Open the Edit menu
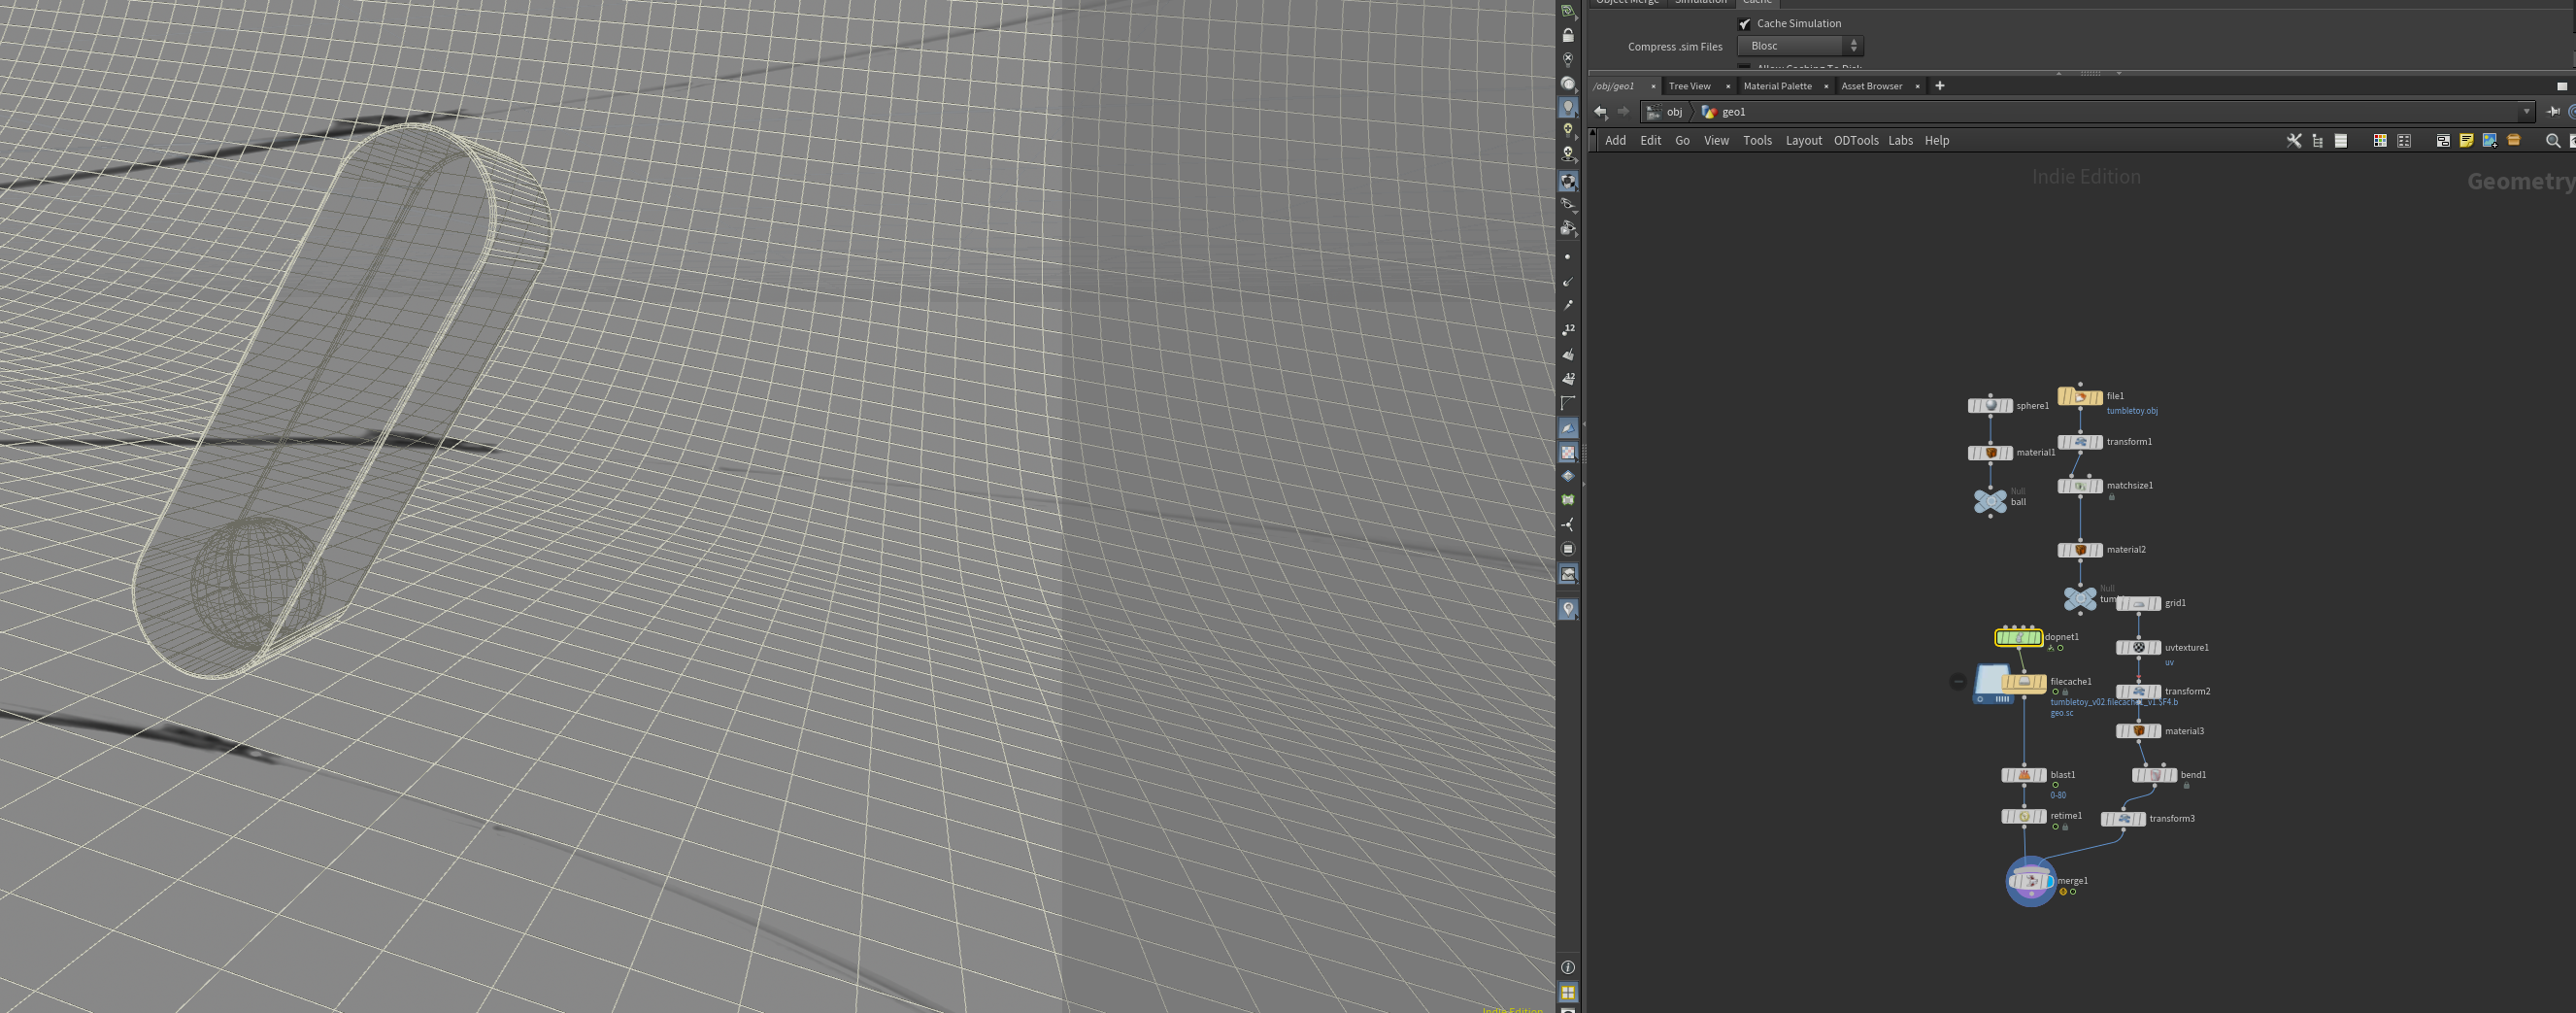2576x1013 pixels. pos(1651,141)
